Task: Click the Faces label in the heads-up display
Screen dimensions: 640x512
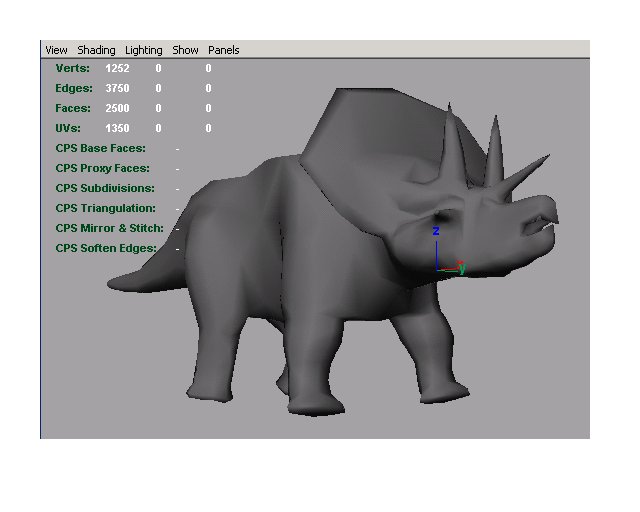Action: (73, 108)
